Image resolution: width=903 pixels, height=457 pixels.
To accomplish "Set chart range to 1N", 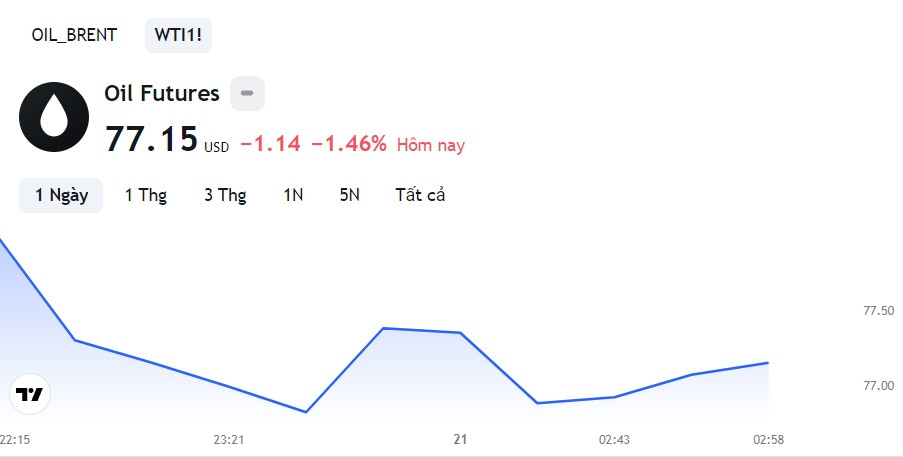I will tap(293, 195).
